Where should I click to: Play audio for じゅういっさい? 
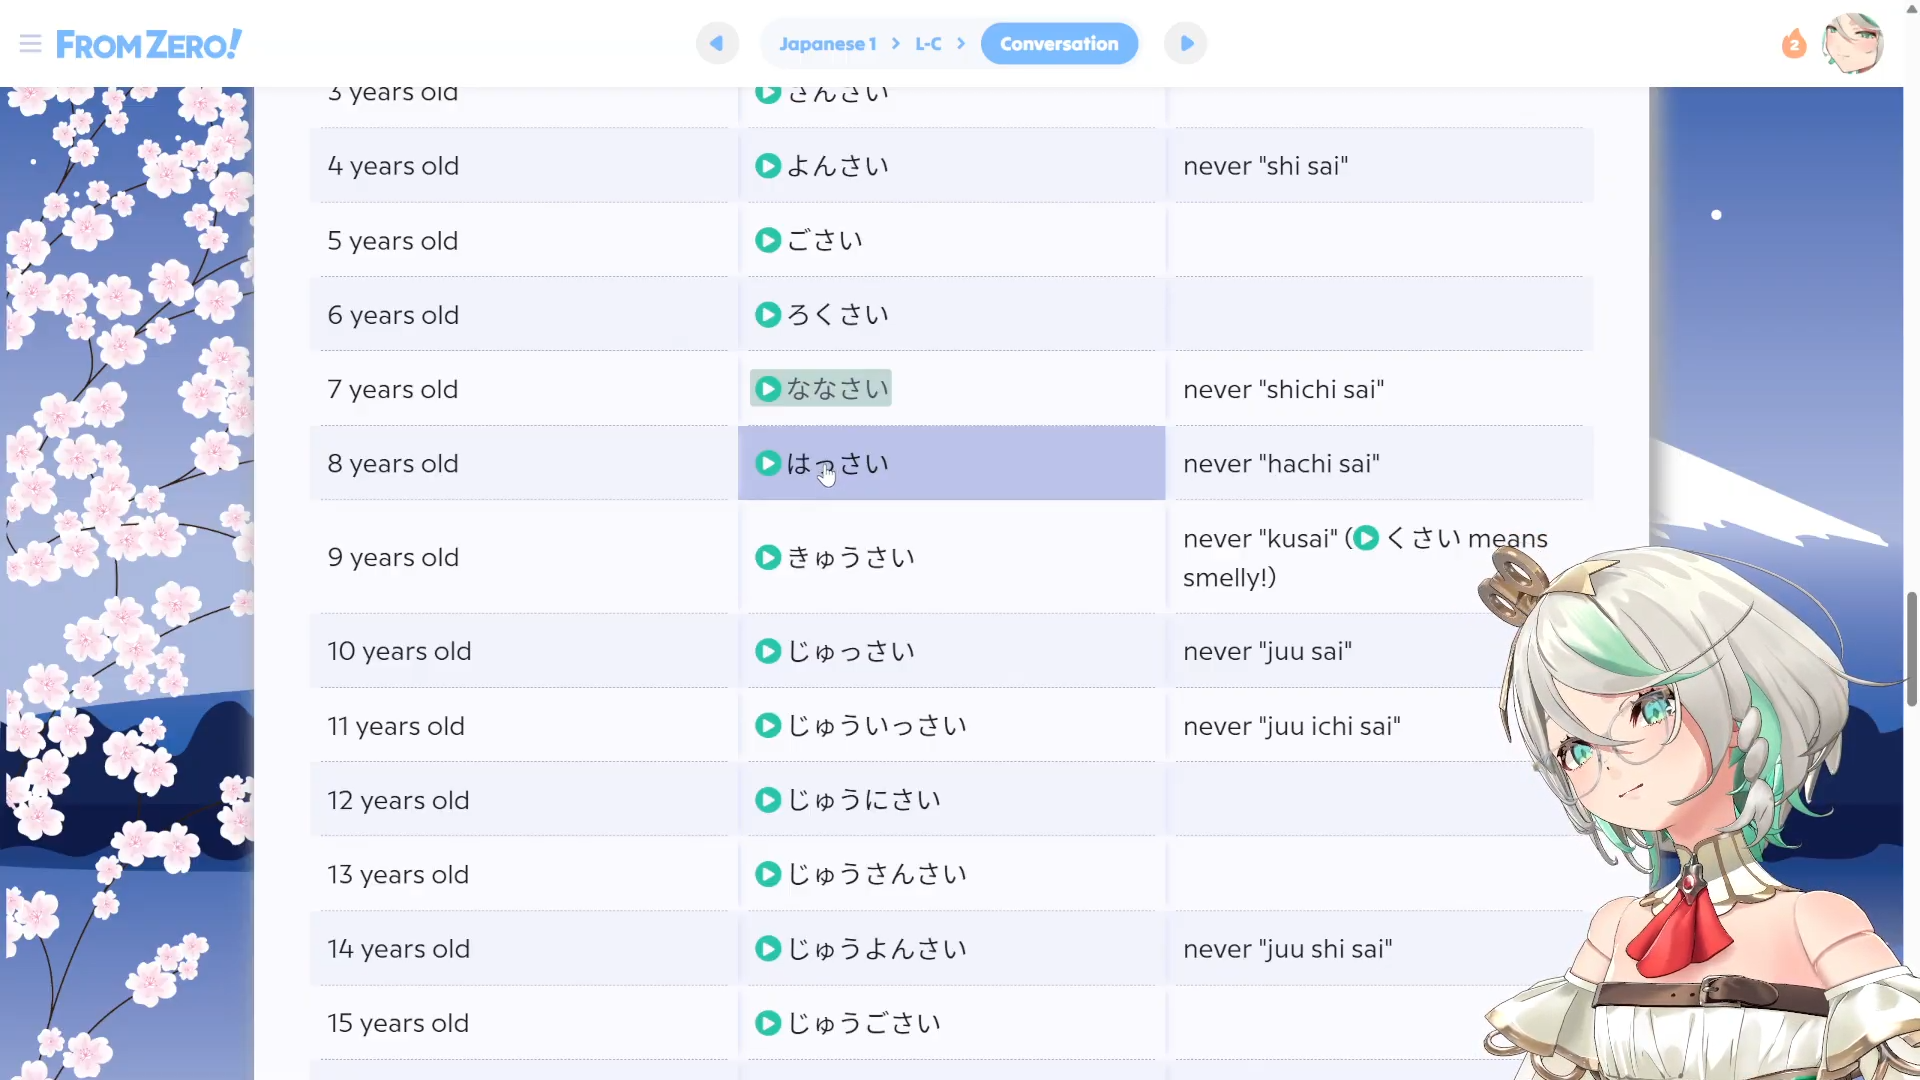click(x=768, y=726)
